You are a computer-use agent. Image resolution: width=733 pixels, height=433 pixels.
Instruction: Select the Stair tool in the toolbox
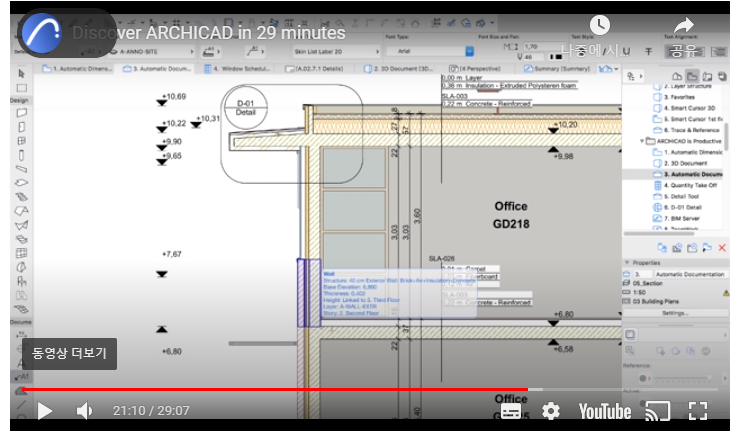[x=22, y=197]
